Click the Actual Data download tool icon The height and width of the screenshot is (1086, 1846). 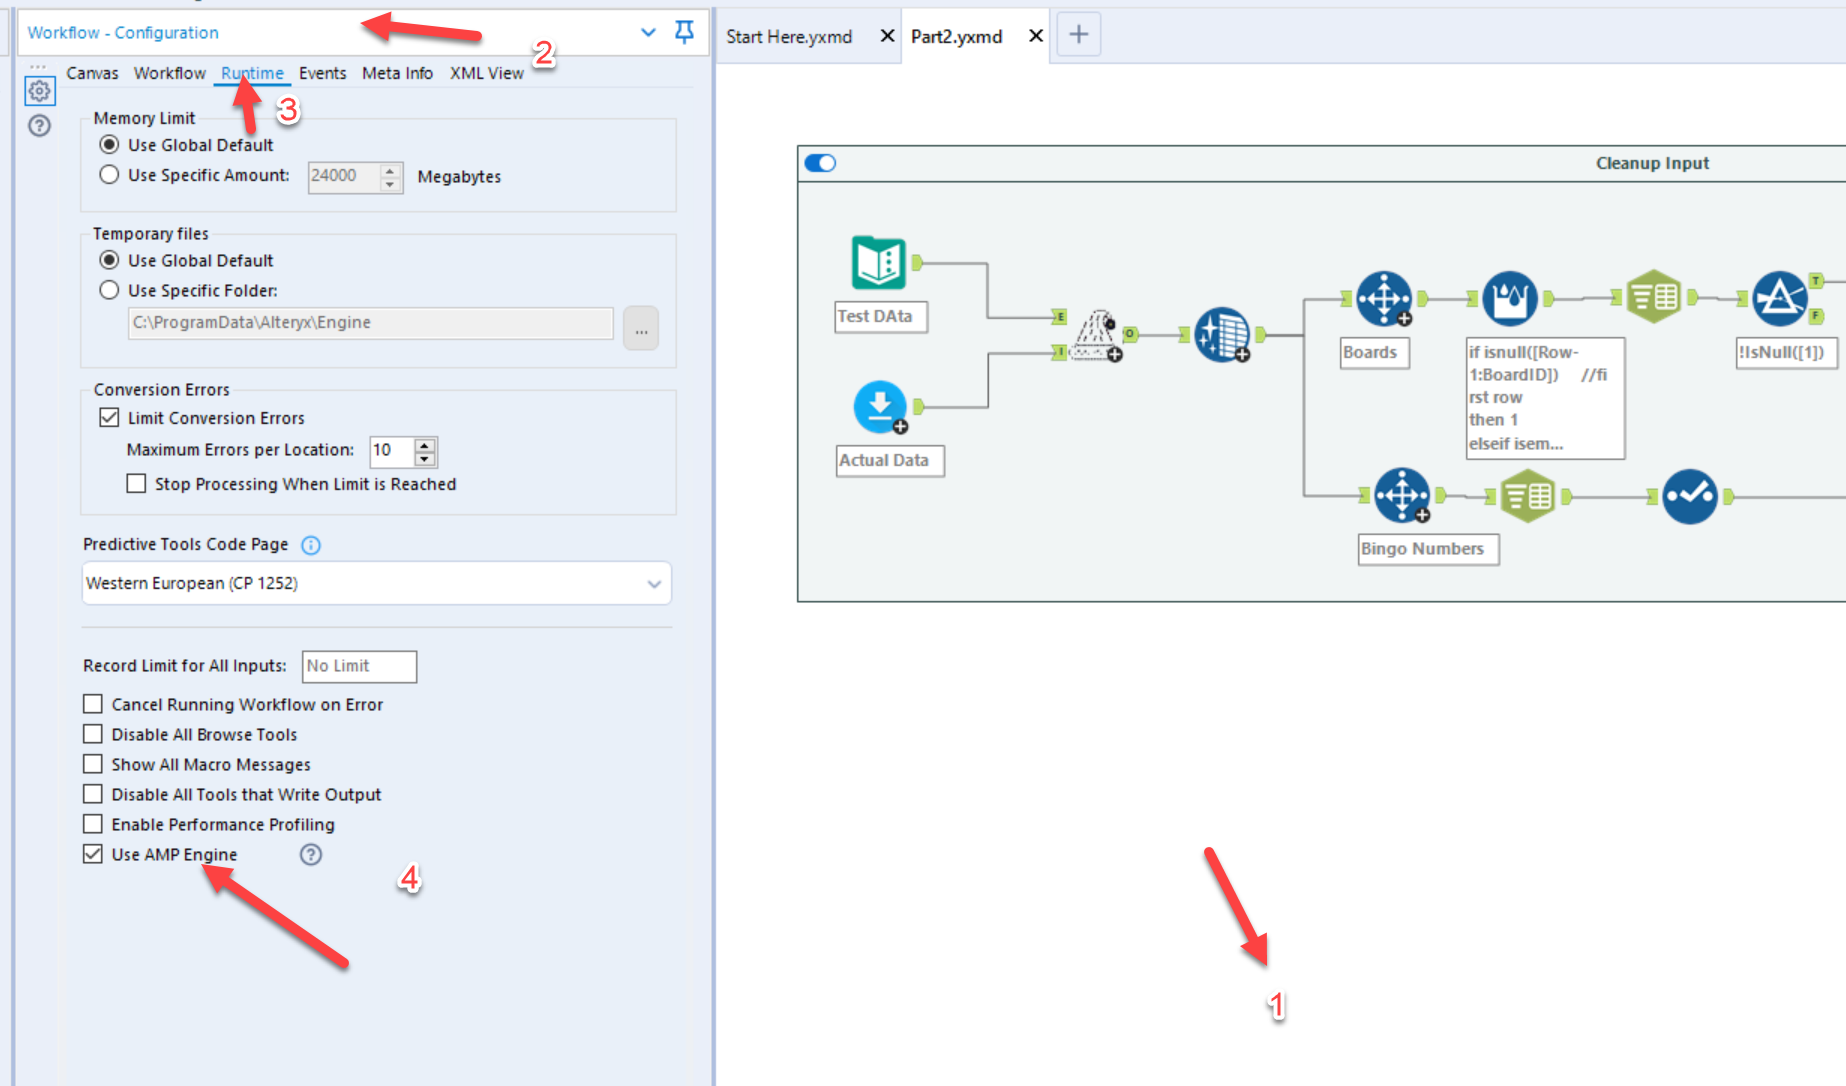878,406
